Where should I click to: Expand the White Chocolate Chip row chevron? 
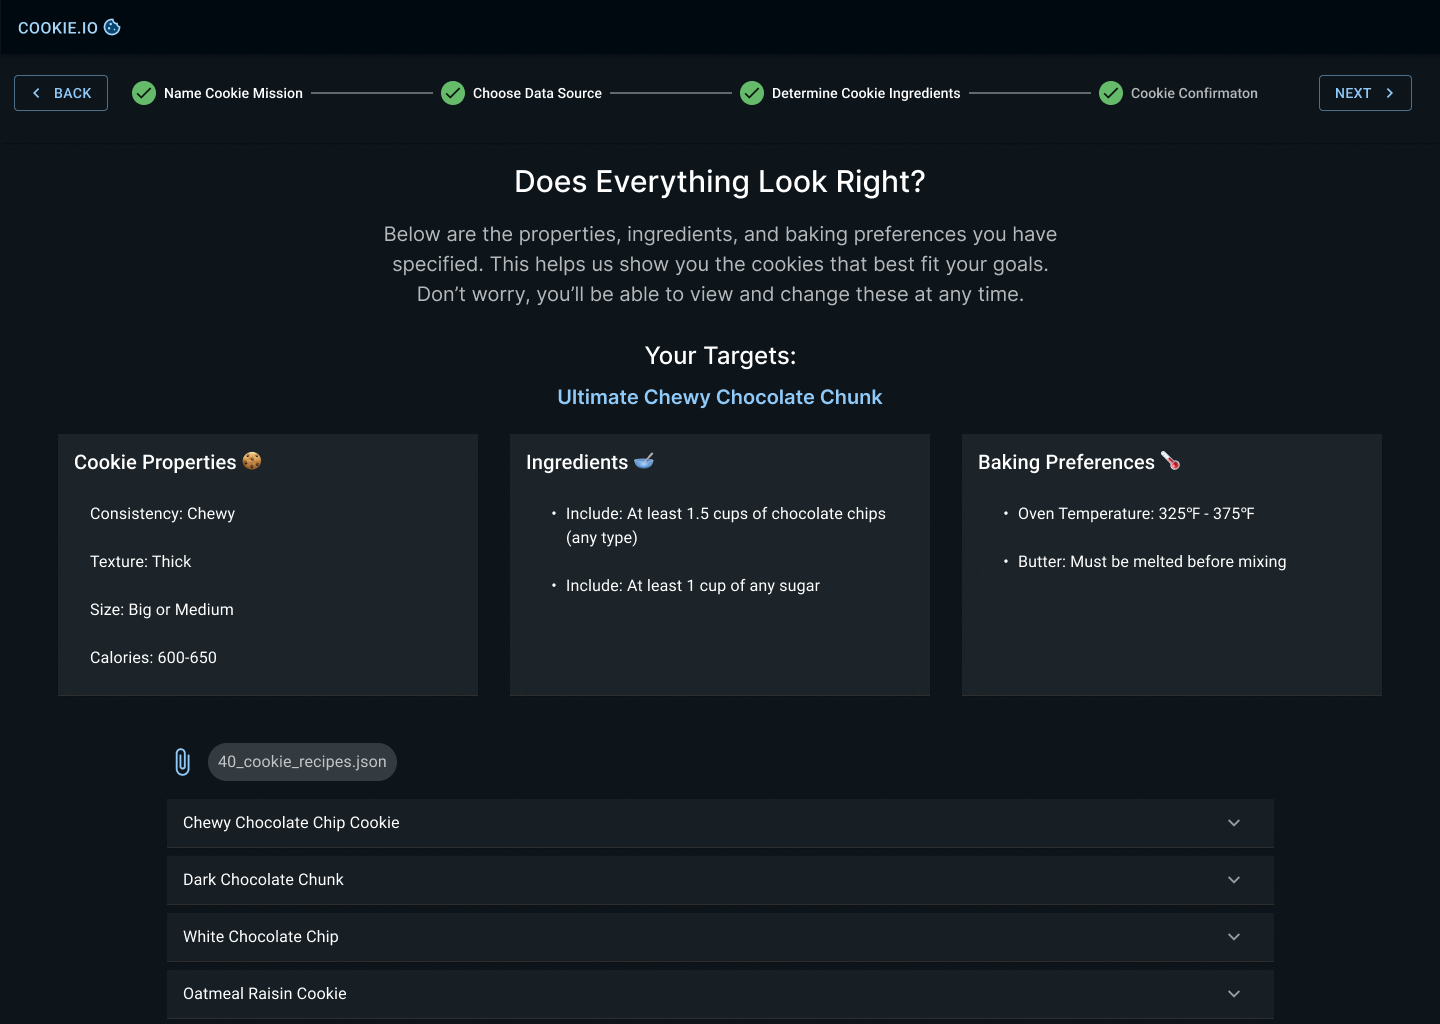(x=1234, y=937)
